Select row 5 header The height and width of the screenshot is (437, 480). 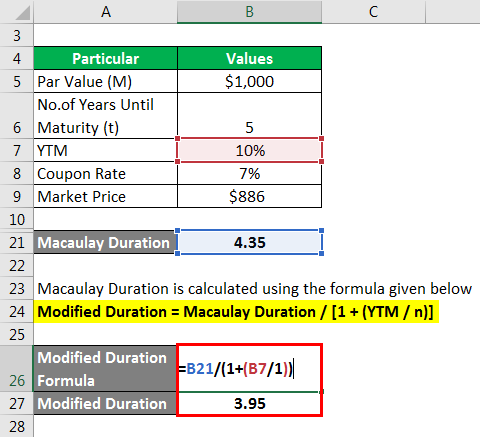(x=17, y=81)
